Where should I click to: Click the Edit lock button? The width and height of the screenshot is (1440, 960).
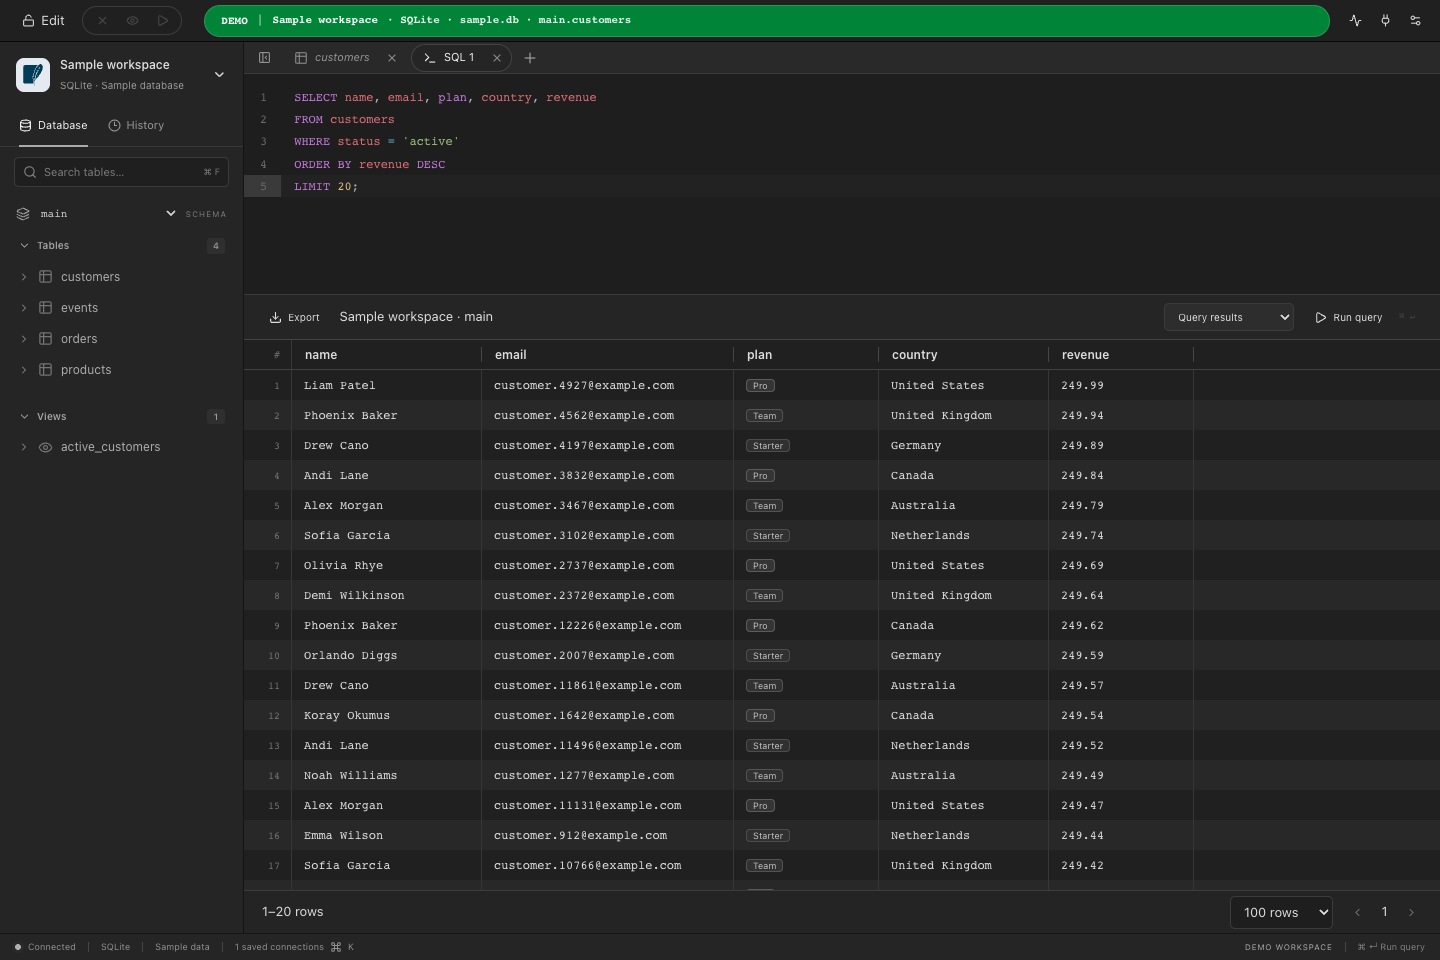(x=43, y=20)
